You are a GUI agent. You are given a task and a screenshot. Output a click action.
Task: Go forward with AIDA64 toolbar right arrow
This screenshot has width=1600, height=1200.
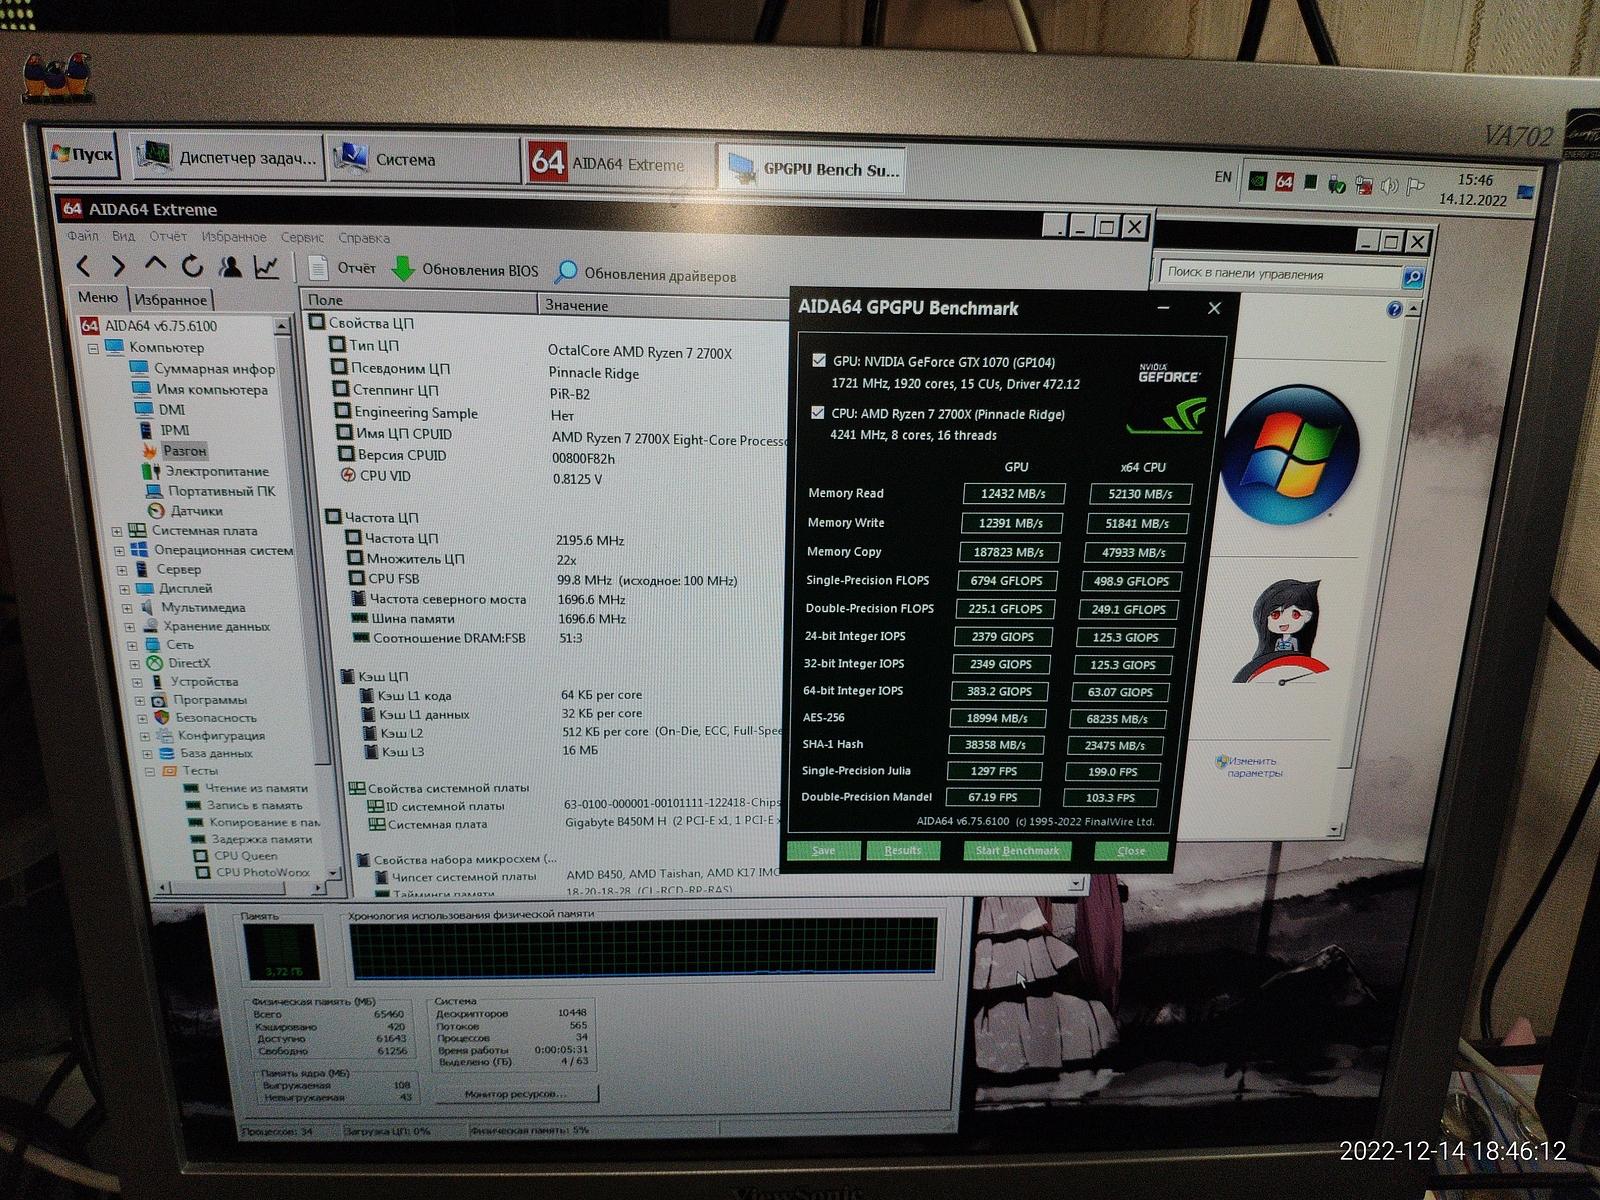coord(118,265)
